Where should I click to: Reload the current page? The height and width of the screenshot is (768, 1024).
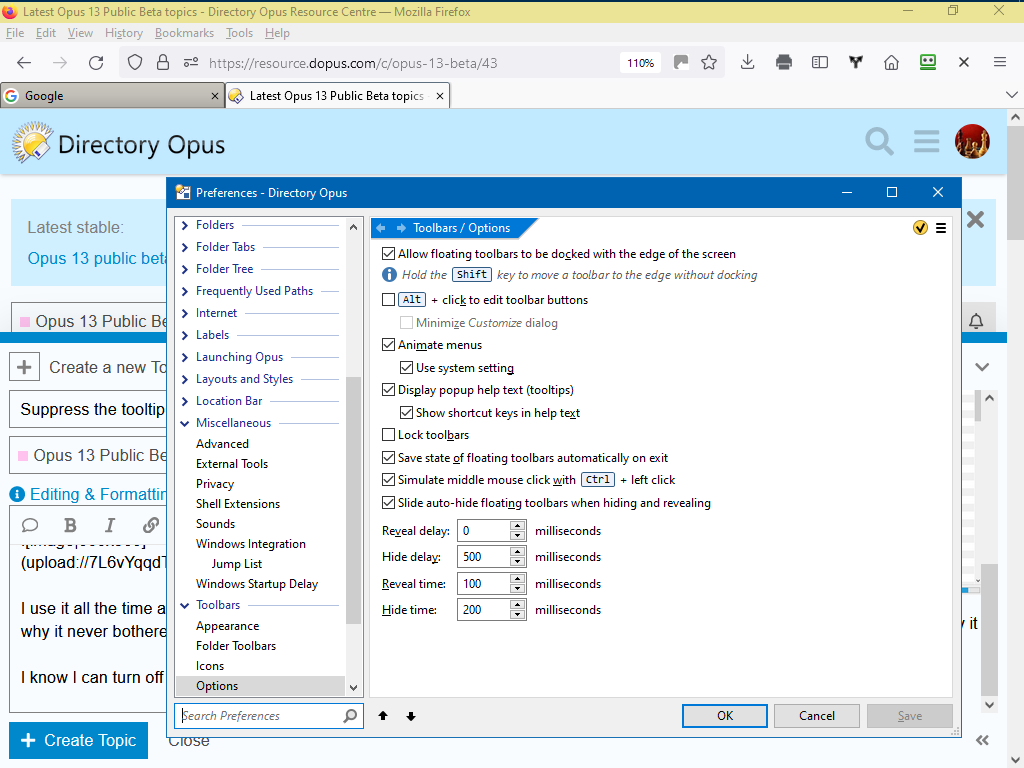[96, 63]
